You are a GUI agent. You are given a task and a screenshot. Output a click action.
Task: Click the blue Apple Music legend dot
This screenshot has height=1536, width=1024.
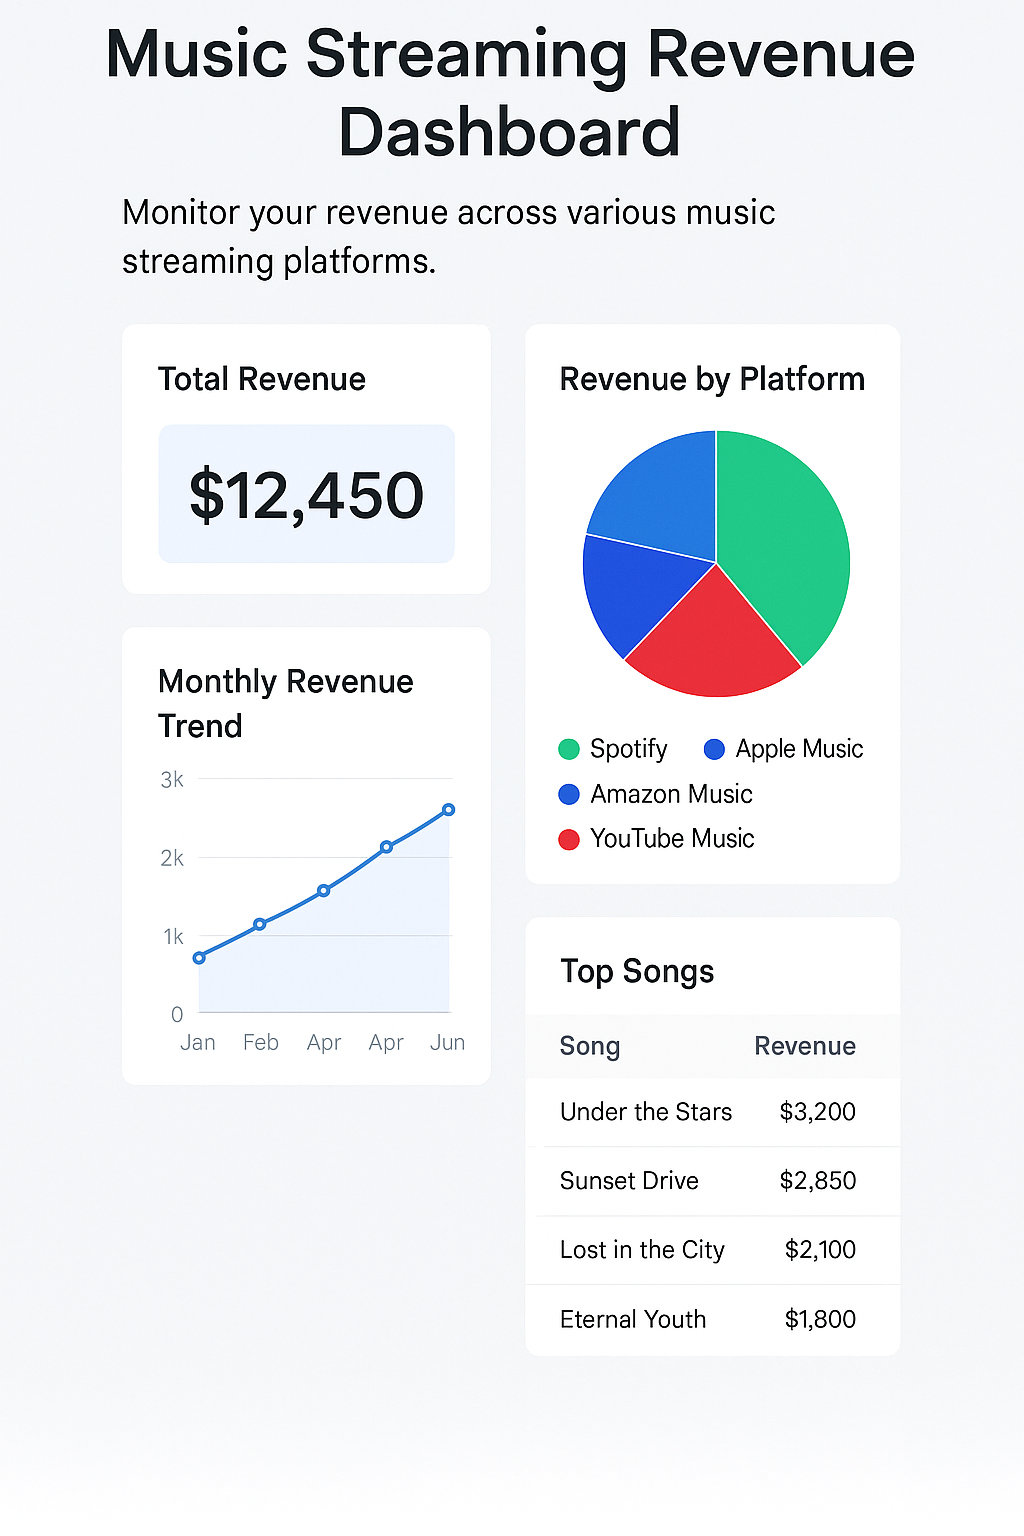click(714, 748)
